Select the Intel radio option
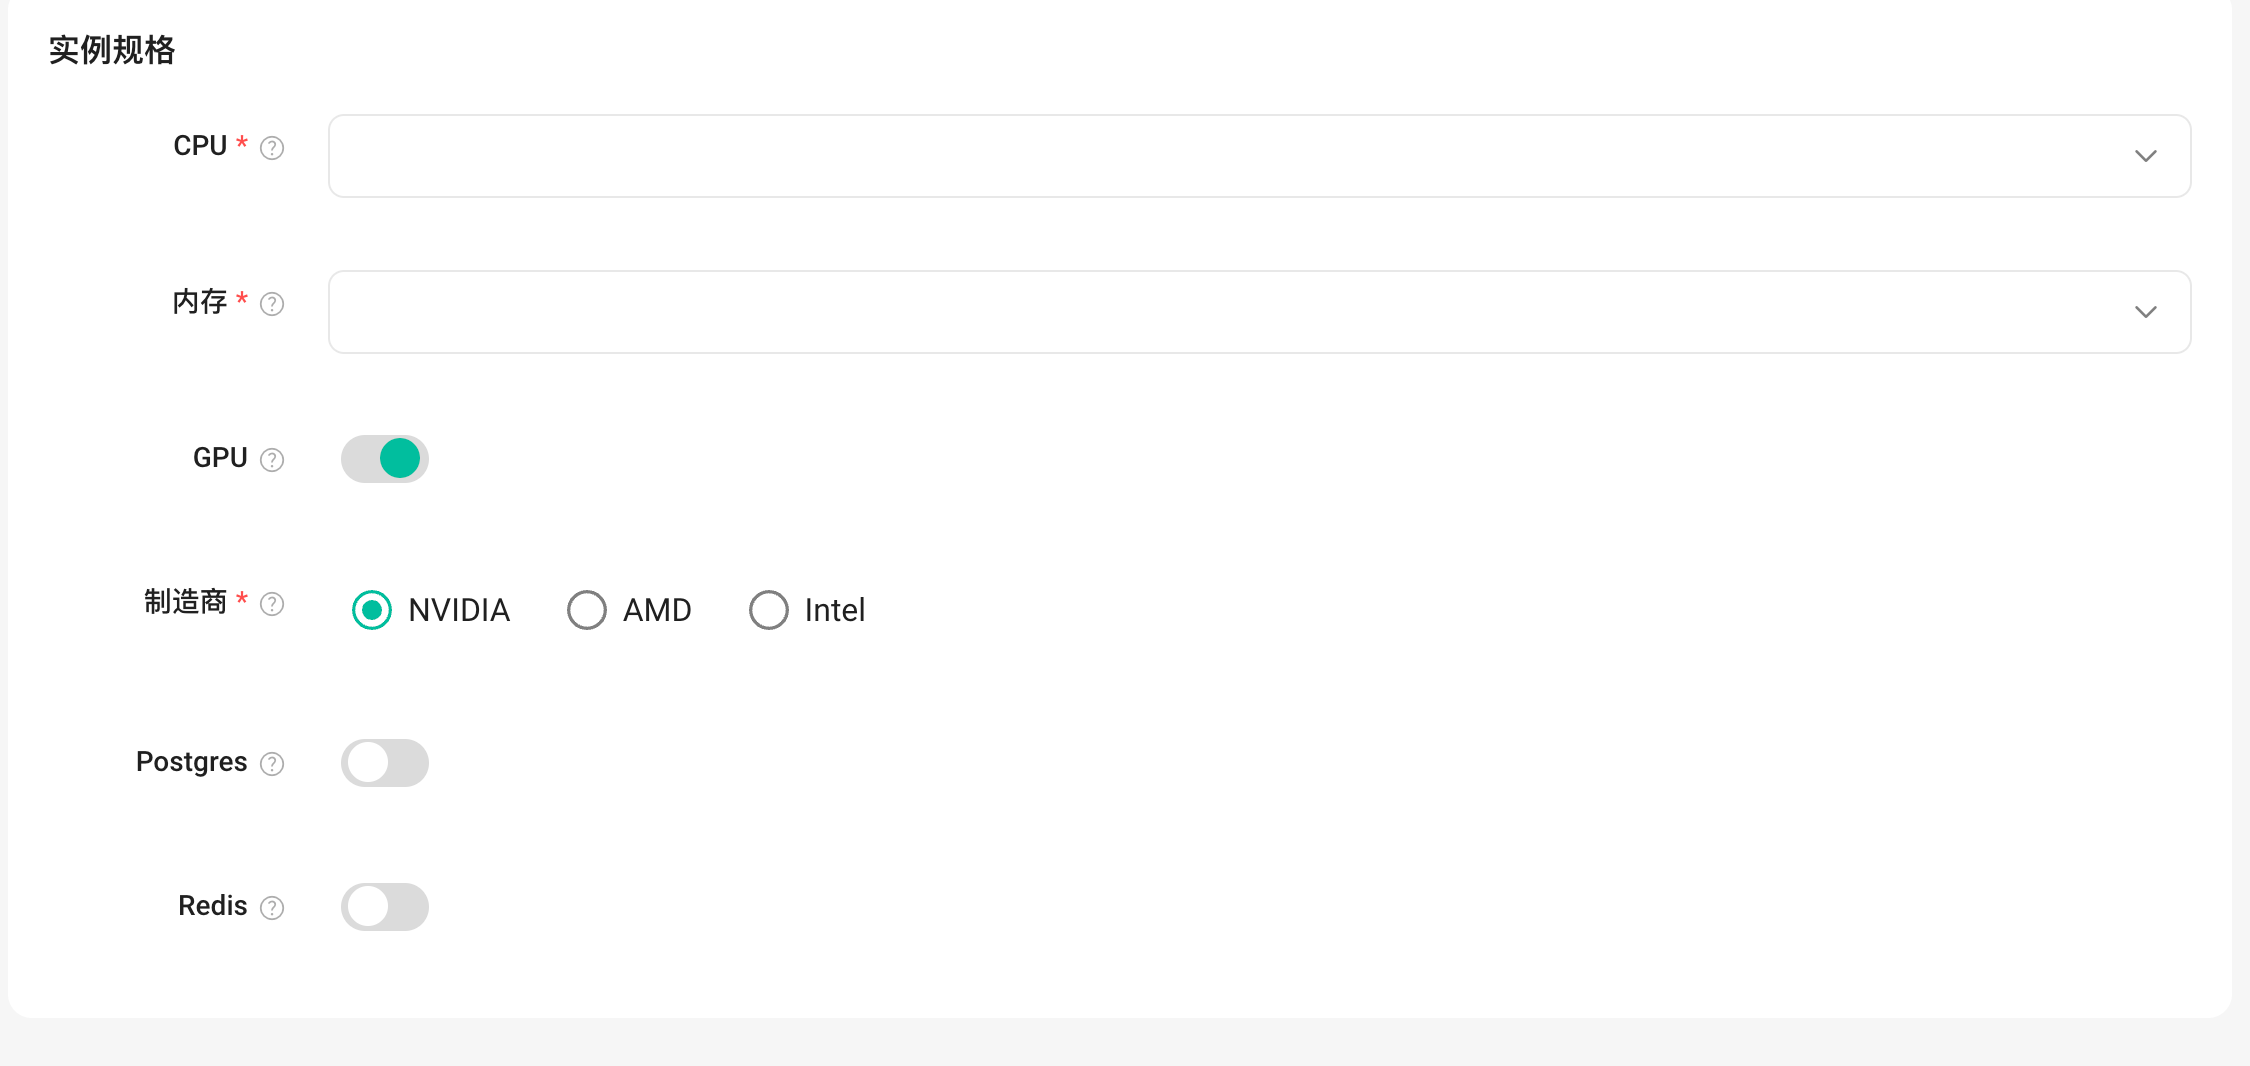The height and width of the screenshot is (1066, 2250). coord(769,610)
